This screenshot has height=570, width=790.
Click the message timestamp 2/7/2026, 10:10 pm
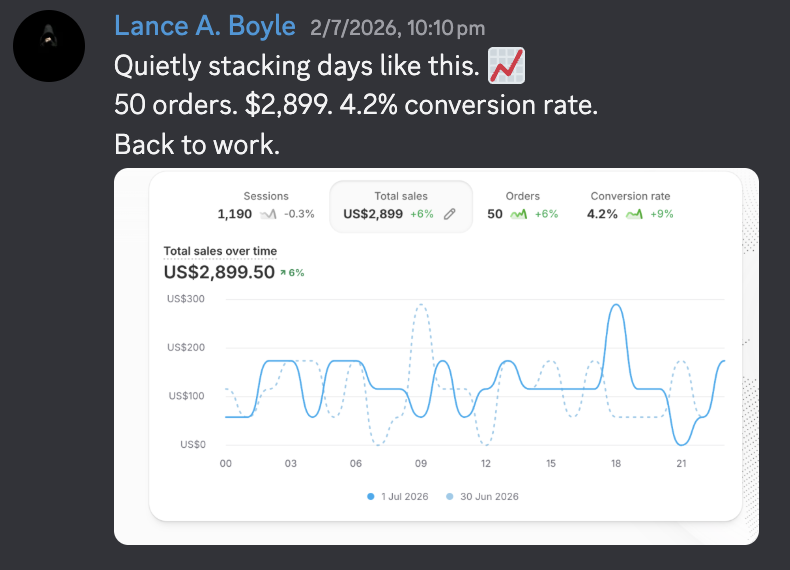[x=398, y=28]
